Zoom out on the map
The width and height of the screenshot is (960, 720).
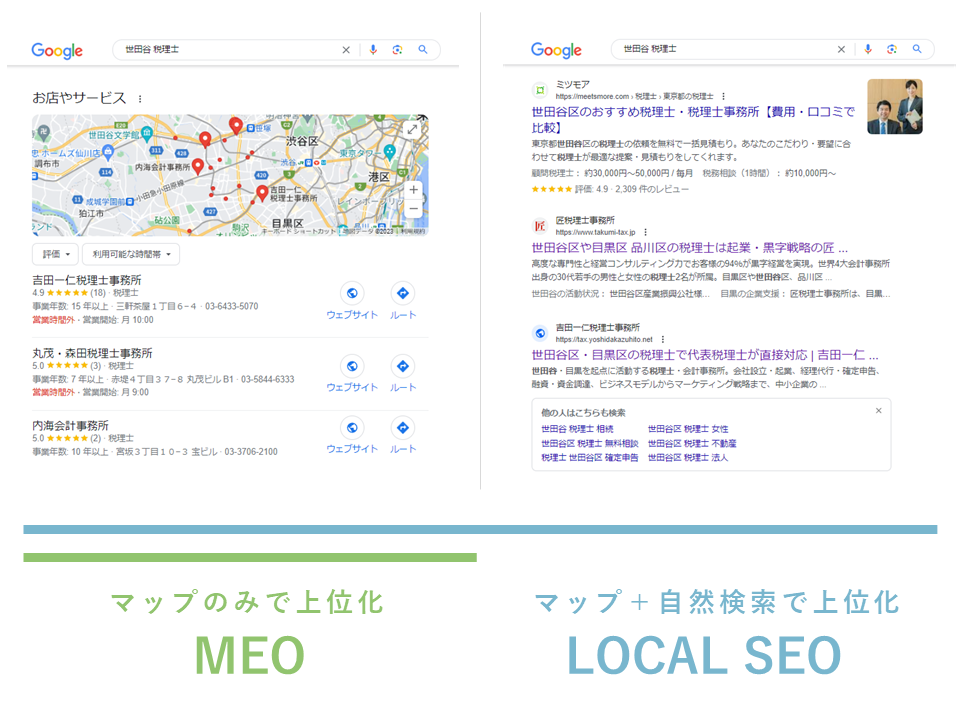pyautogui.click(x=414, y=209)
